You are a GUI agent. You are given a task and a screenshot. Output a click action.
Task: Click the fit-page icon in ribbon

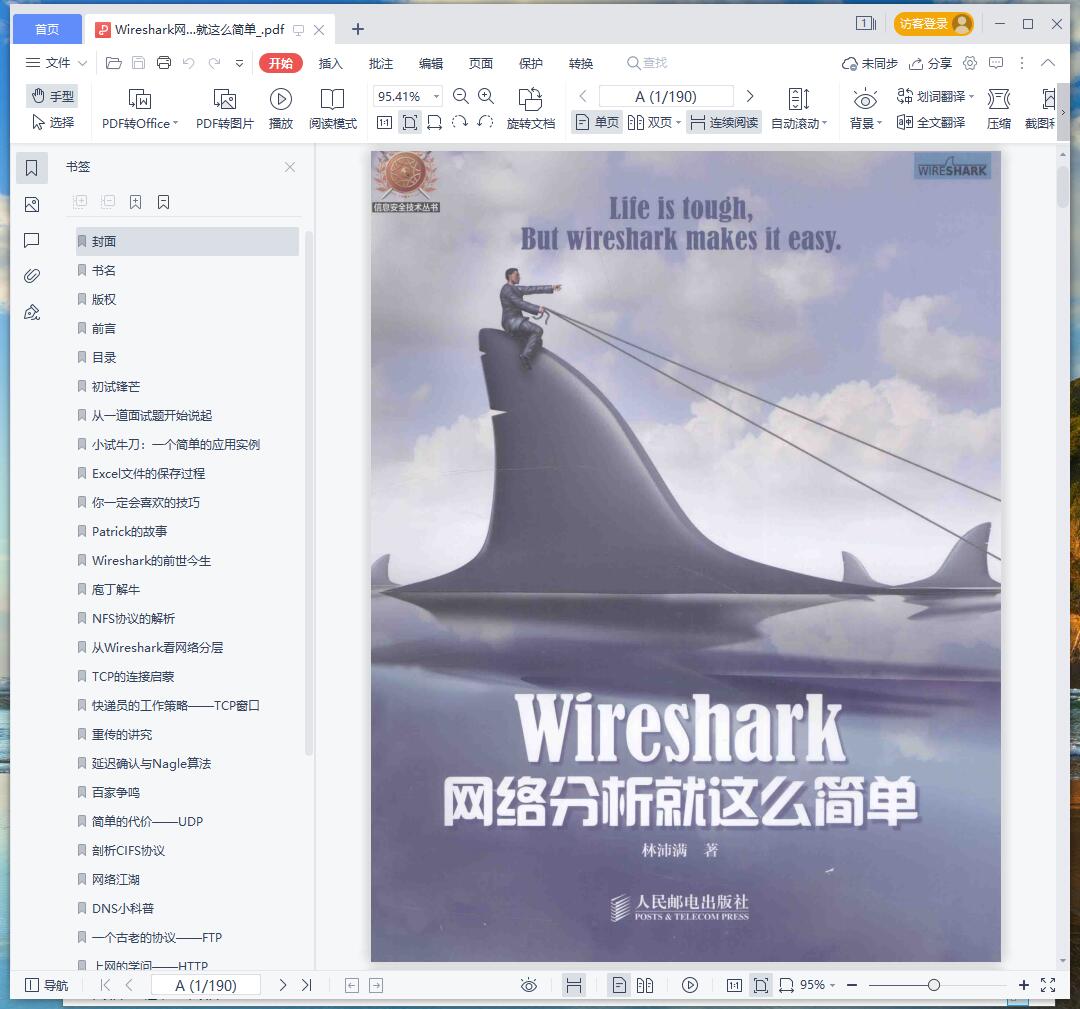coord(410,123)
